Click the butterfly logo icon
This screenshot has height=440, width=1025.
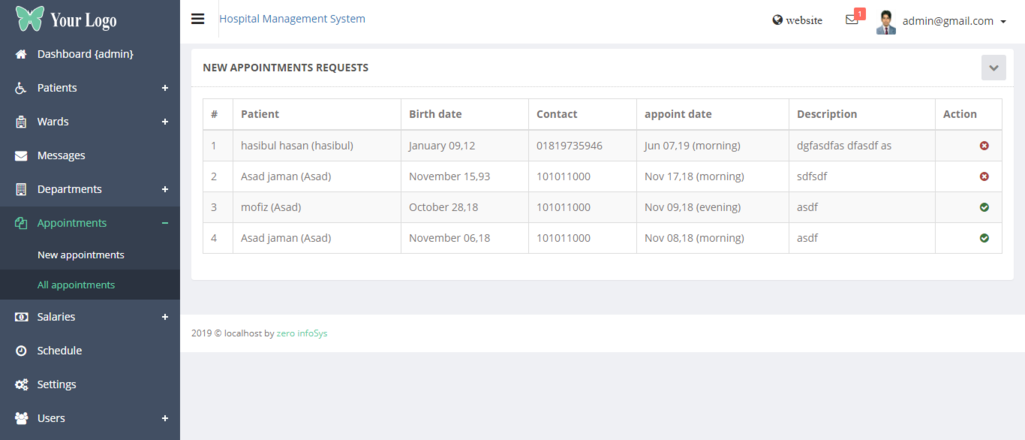(30, 19)
